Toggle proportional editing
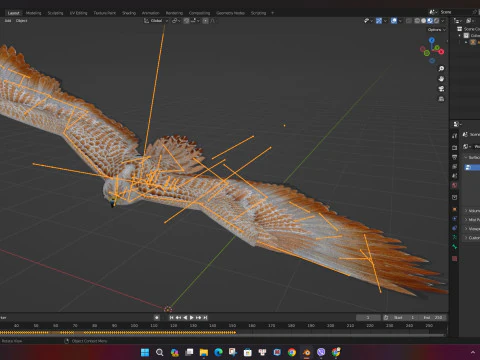Screen dimensions: 480x360 tap(206, 21)
